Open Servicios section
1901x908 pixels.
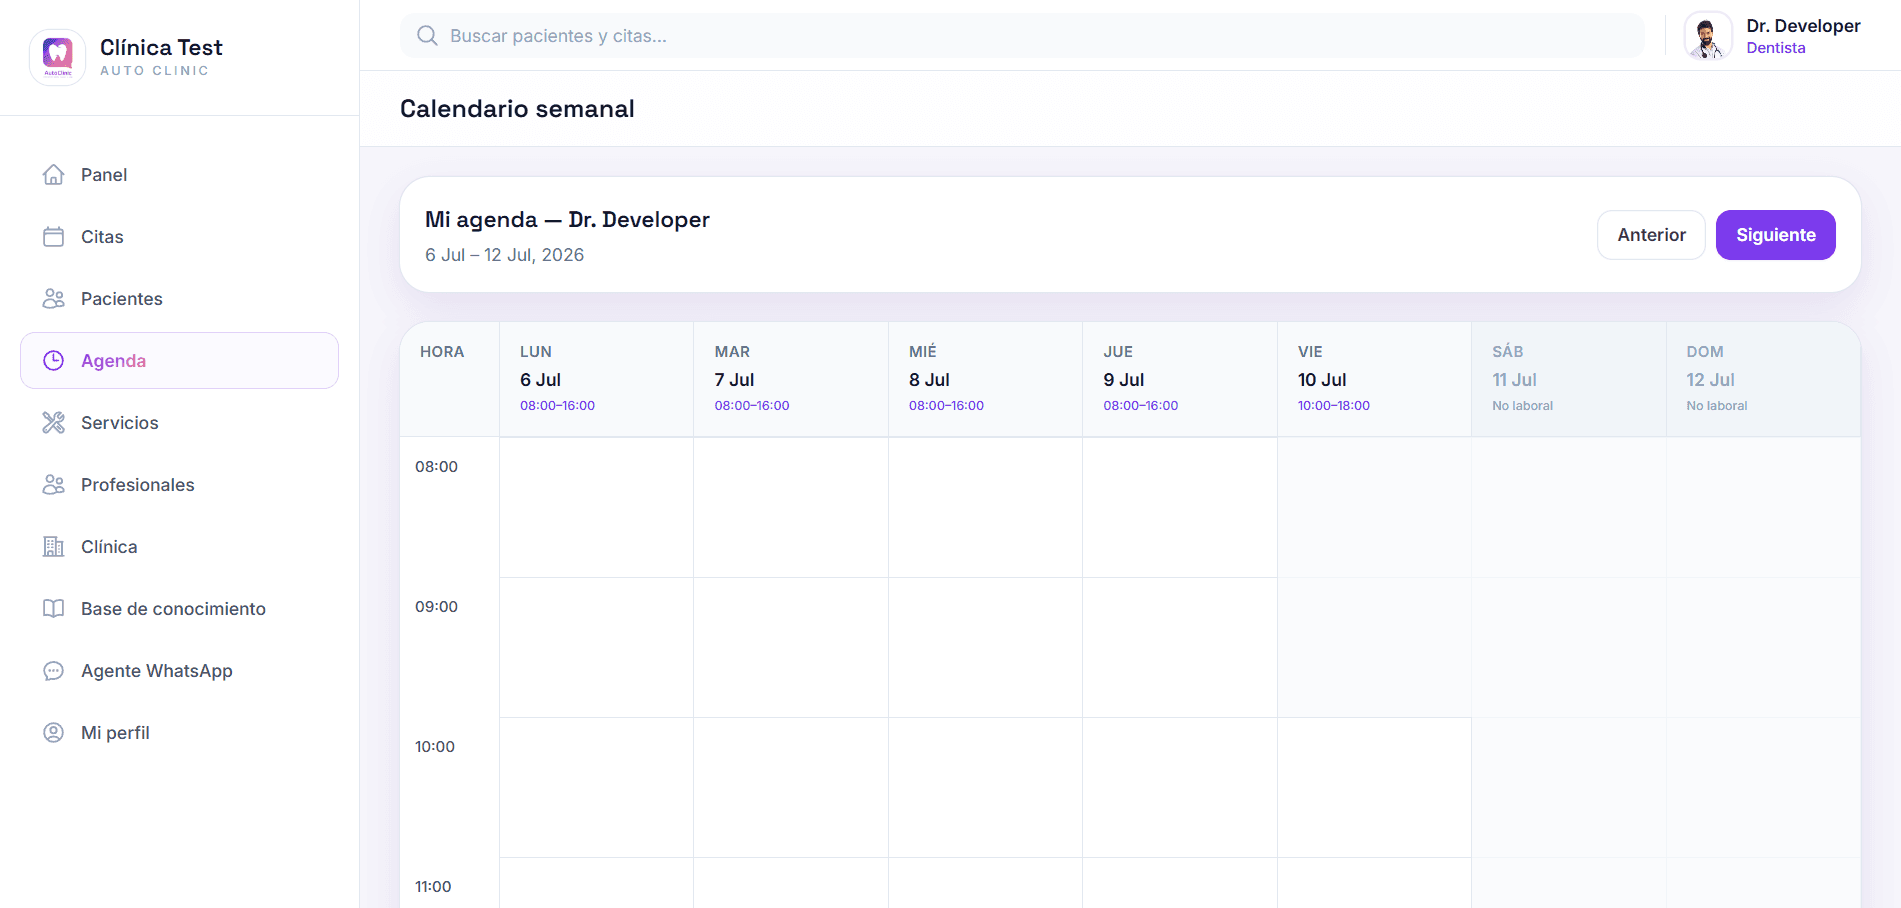[x=179, y=423]
